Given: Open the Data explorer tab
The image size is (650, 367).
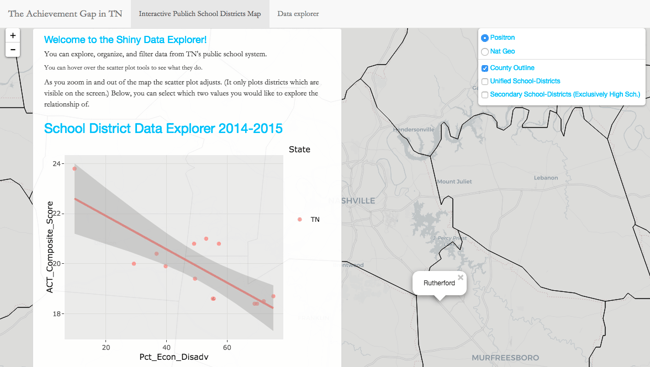Looking at the screenshot, I should [298, 14].
